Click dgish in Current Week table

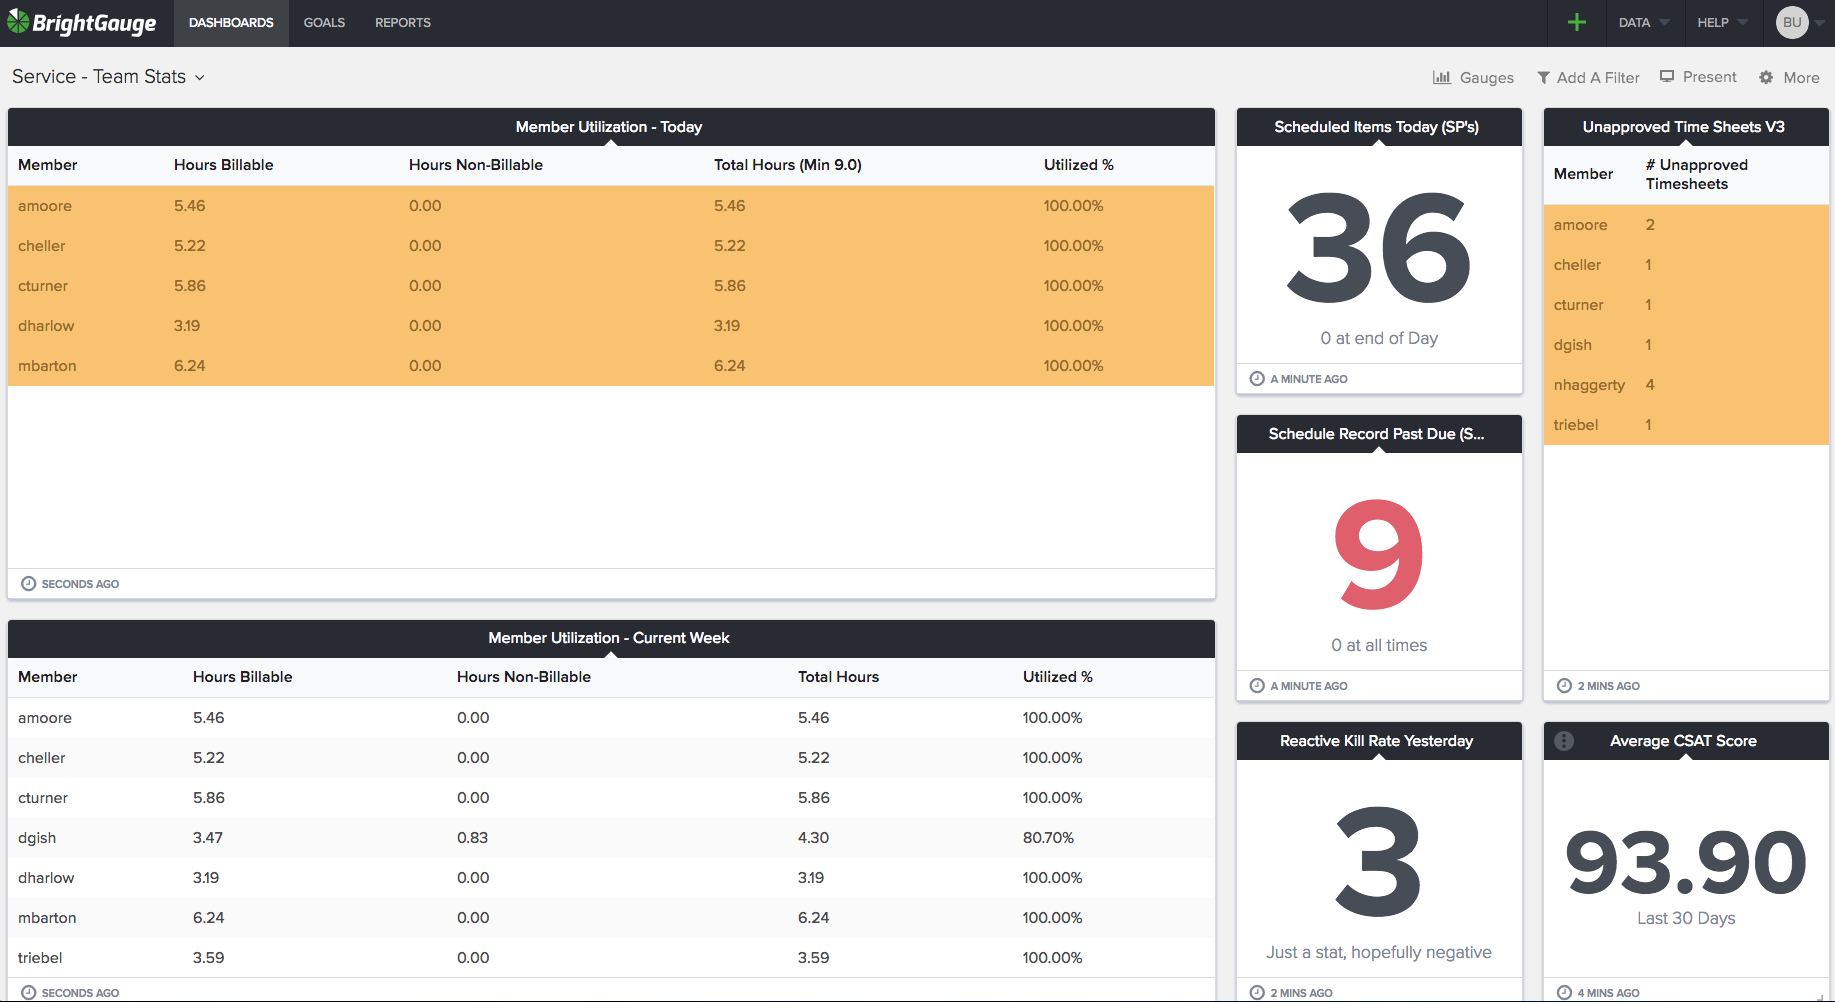[37, 838]
